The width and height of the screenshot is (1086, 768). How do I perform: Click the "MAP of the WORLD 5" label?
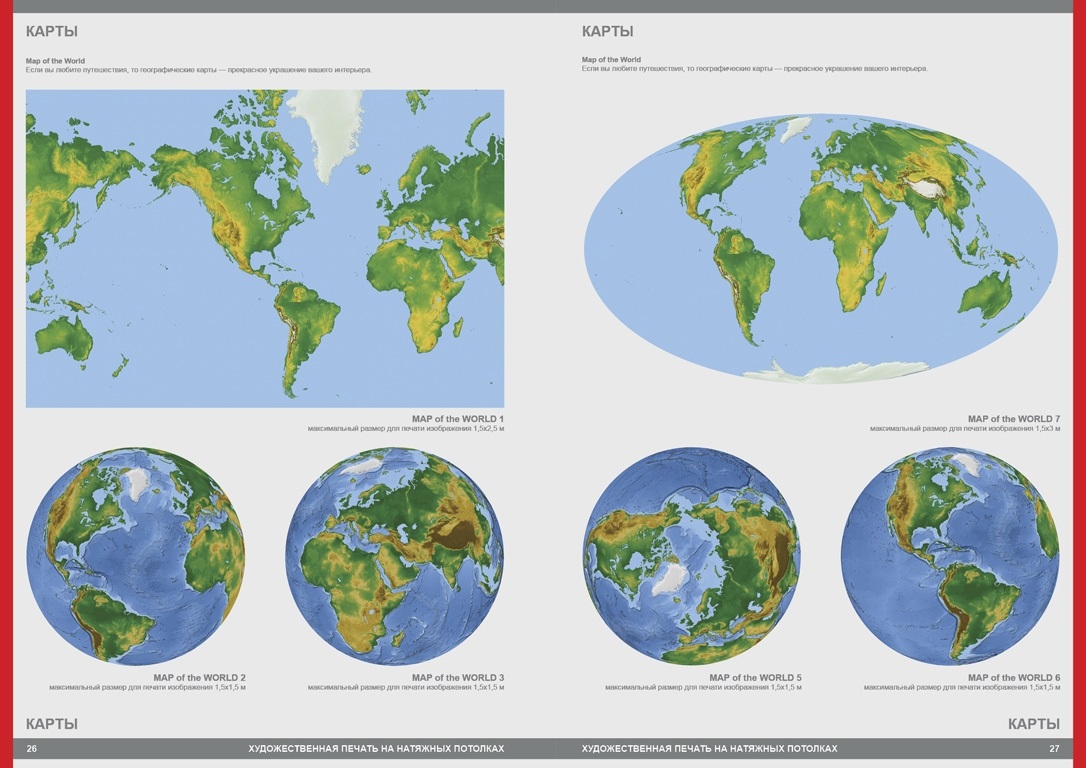pyautogui.click(x=755, y=678)
